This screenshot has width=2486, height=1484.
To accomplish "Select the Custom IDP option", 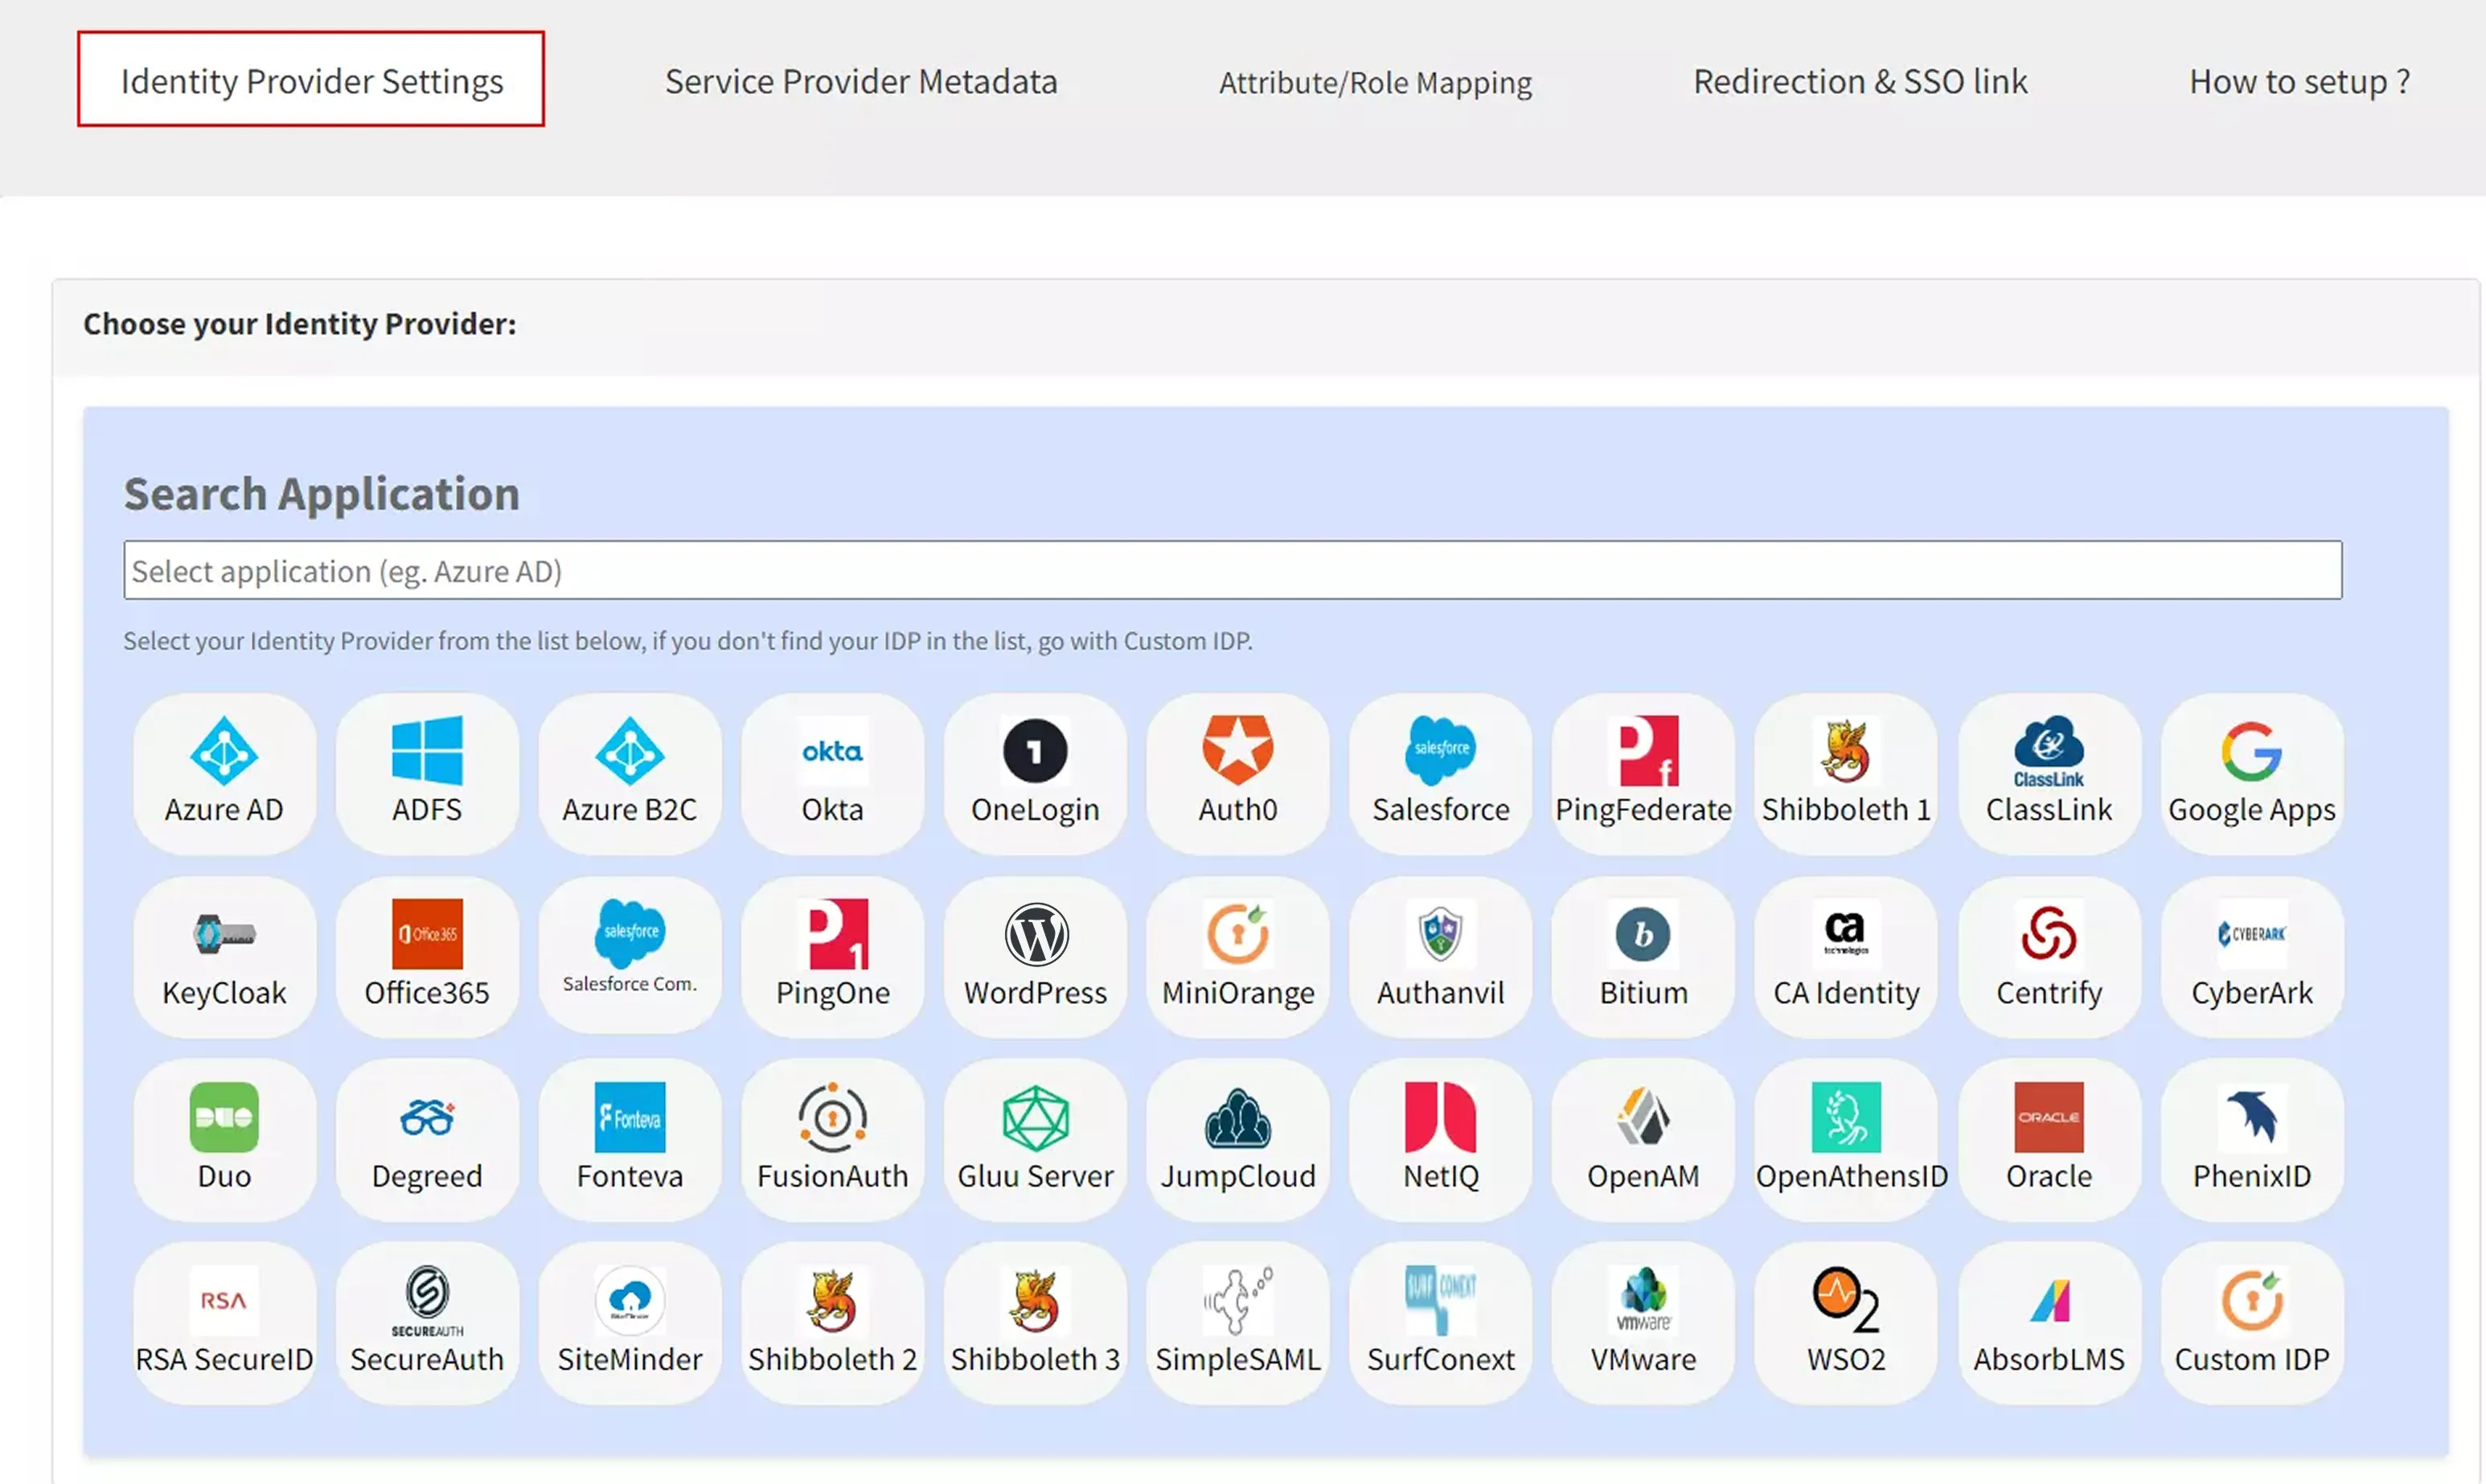I will [2252, 1323].
